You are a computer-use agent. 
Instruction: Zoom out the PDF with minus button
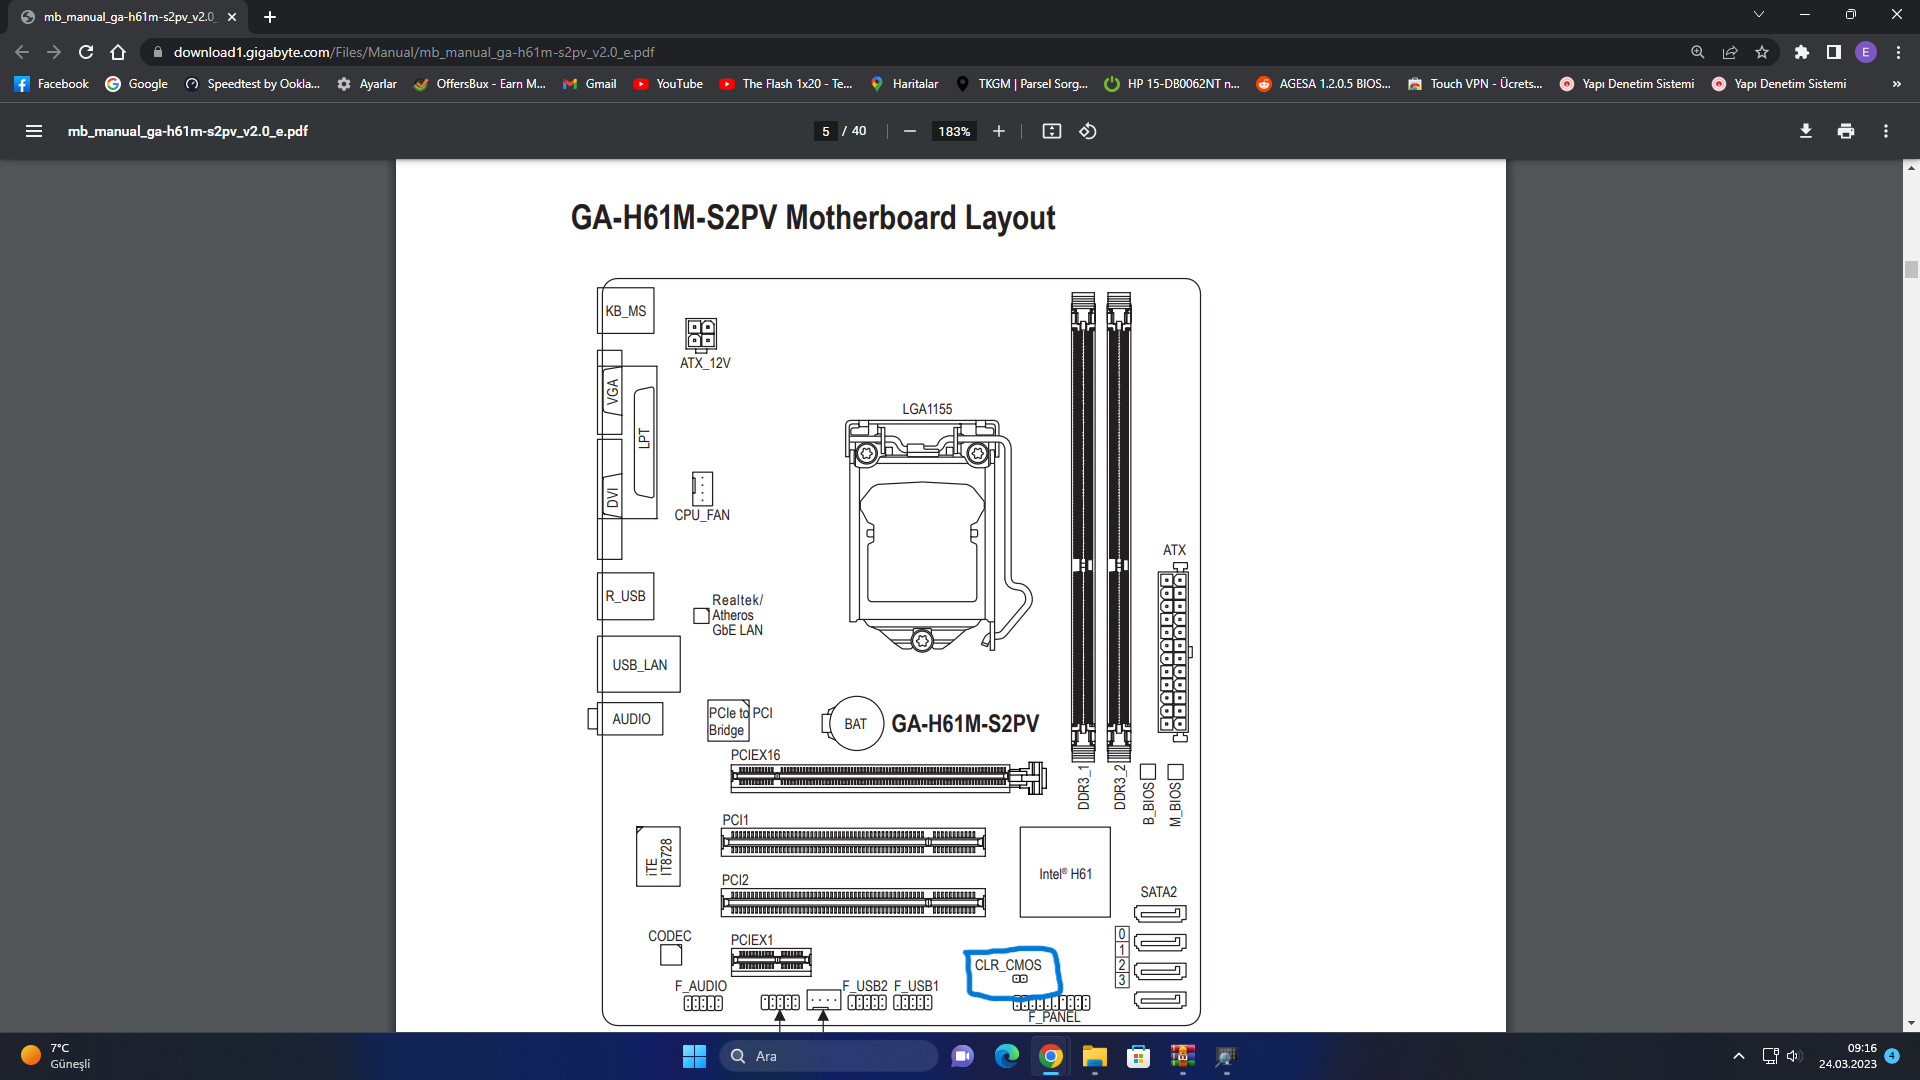(909, 131)
